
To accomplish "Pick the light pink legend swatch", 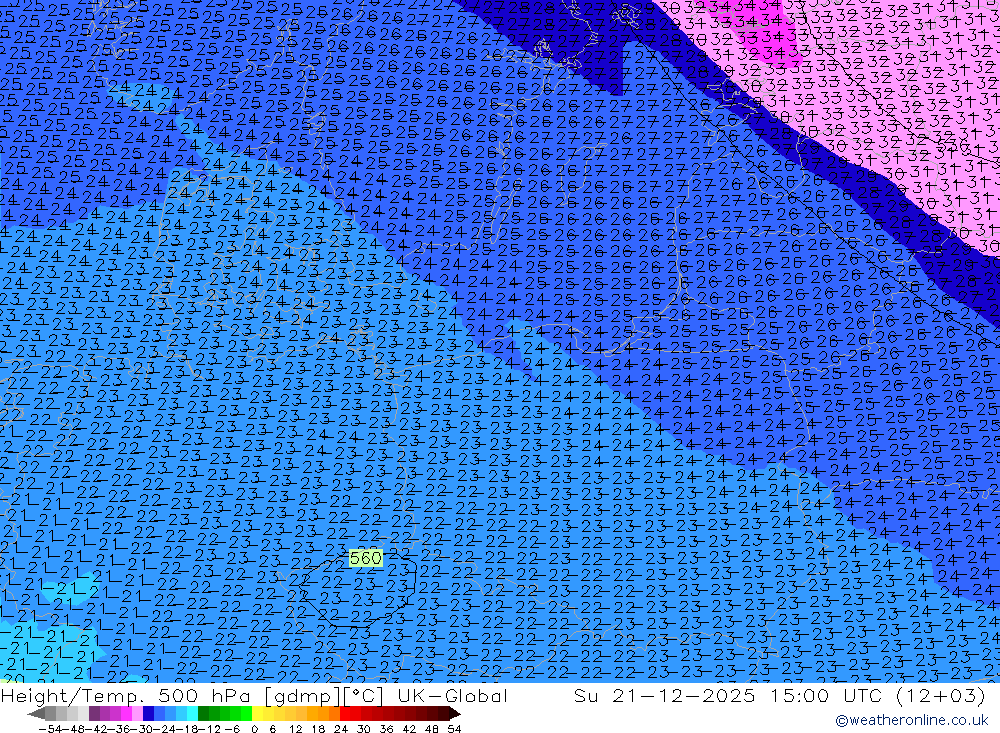I will pyautogui.click(x=137, y=714).
